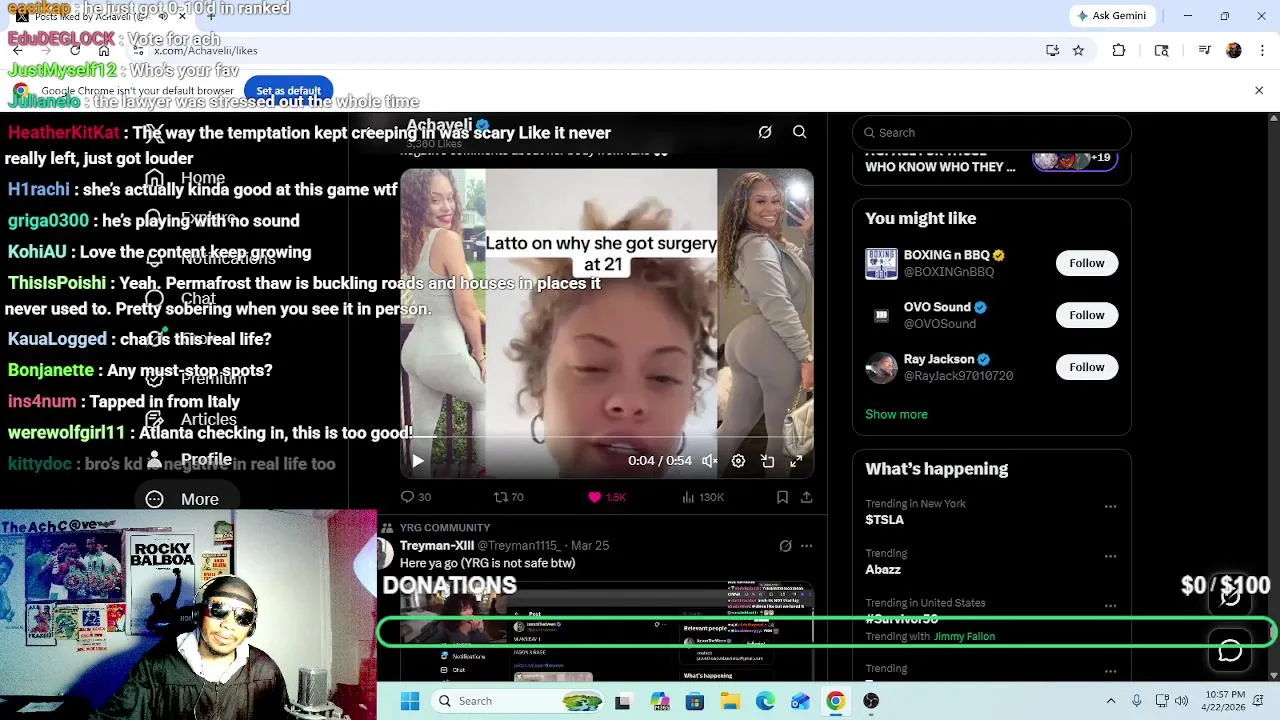Open the volume tray icon

[1181, 701]
